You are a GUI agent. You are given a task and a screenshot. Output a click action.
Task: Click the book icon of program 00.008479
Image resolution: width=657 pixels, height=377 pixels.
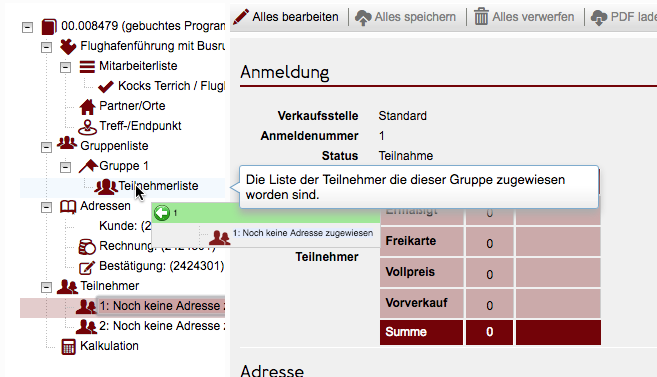(x=49, y=26)
